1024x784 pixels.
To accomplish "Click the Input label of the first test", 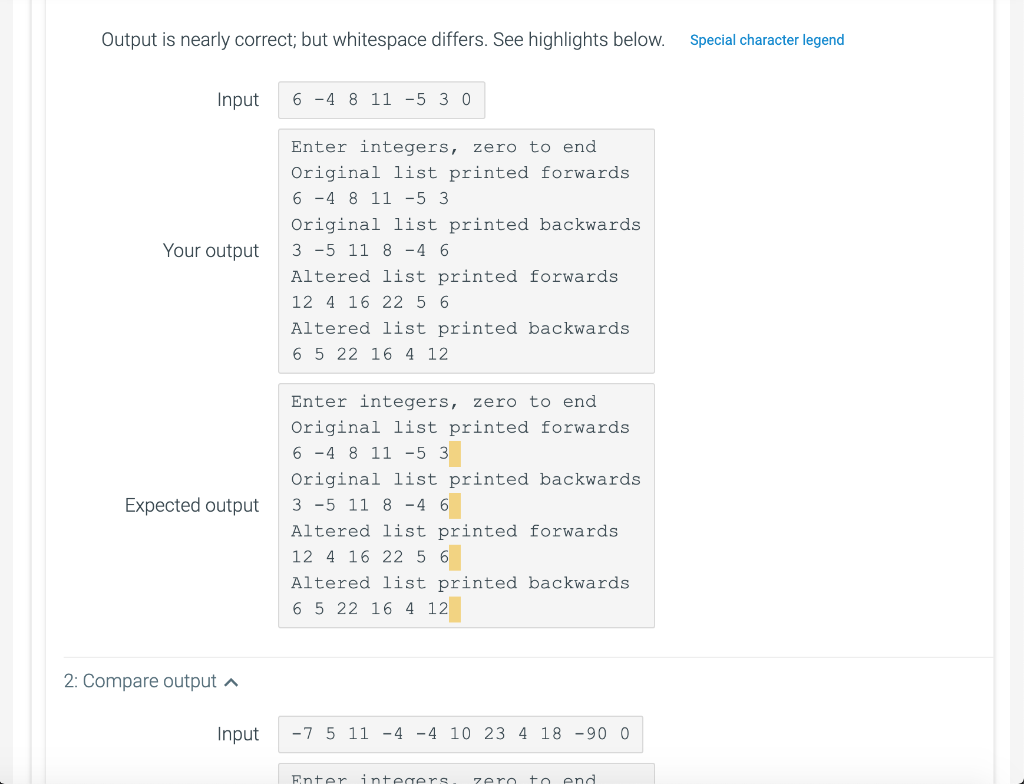I will 238,100.
